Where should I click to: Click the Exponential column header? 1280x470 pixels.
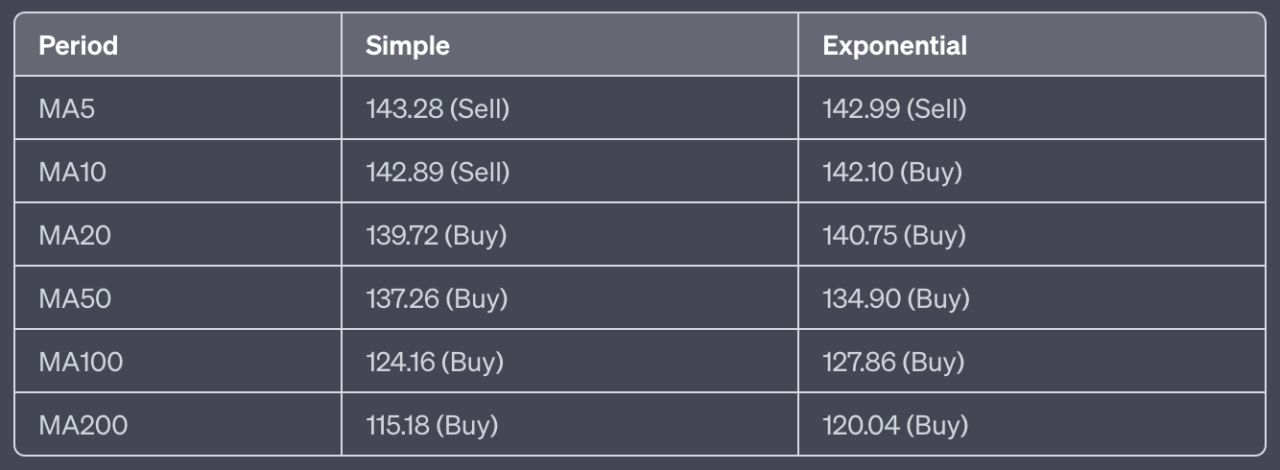[894, 46]
